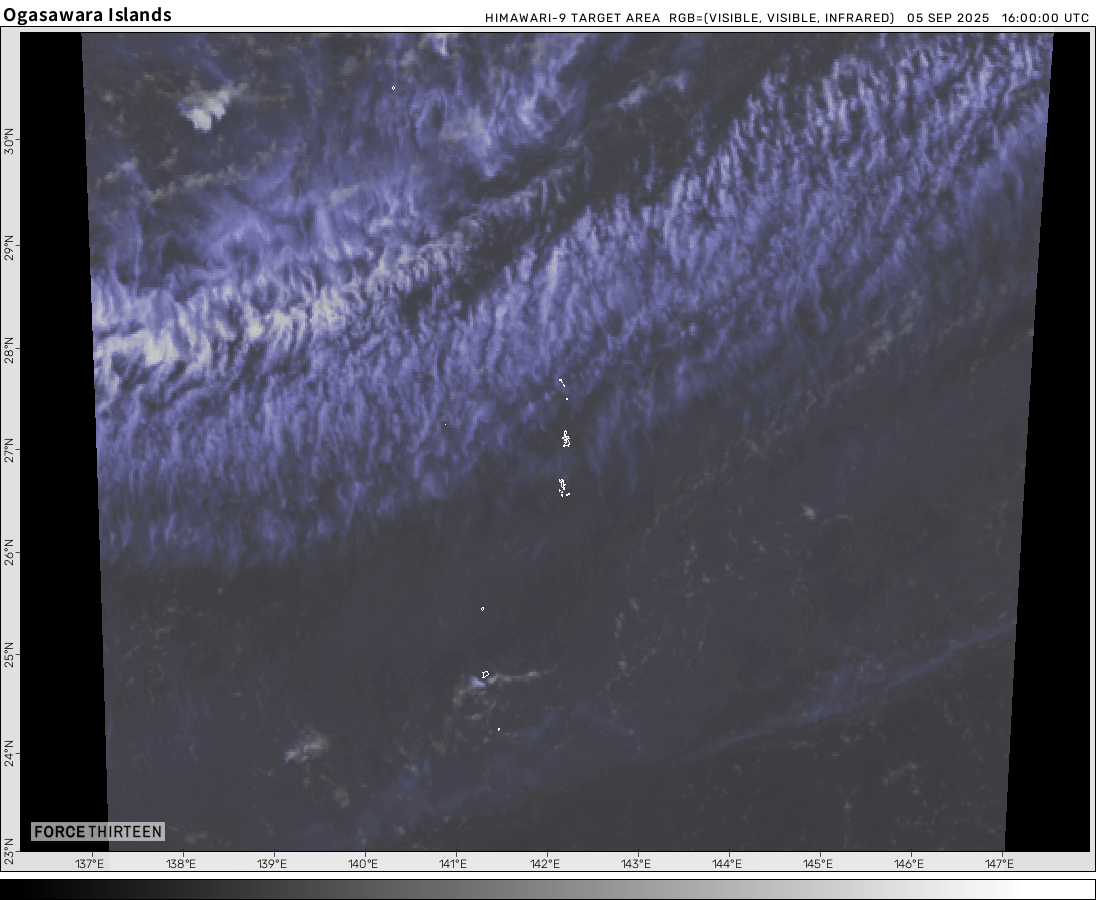This screenshot has height=900, width=1096.
Task: Click the 05 SEP 2025 date
Action: 948,18
